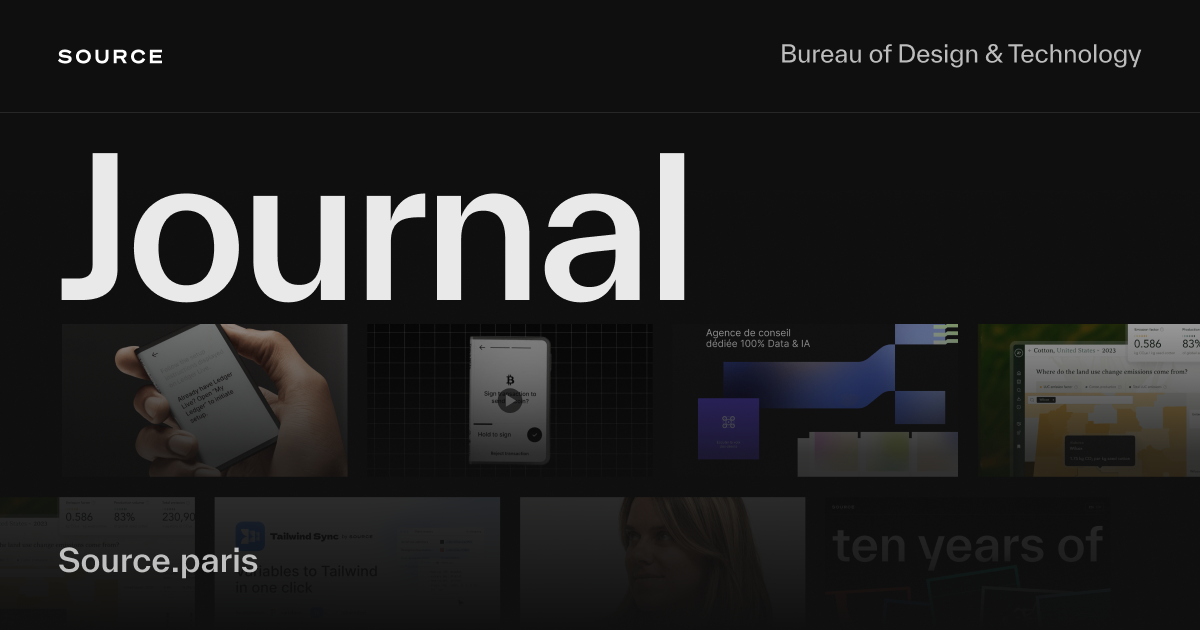Click the Bureau of Design & Technology tagline
This screenshot has height=630, width=1200.
click(x=960, y=54)
